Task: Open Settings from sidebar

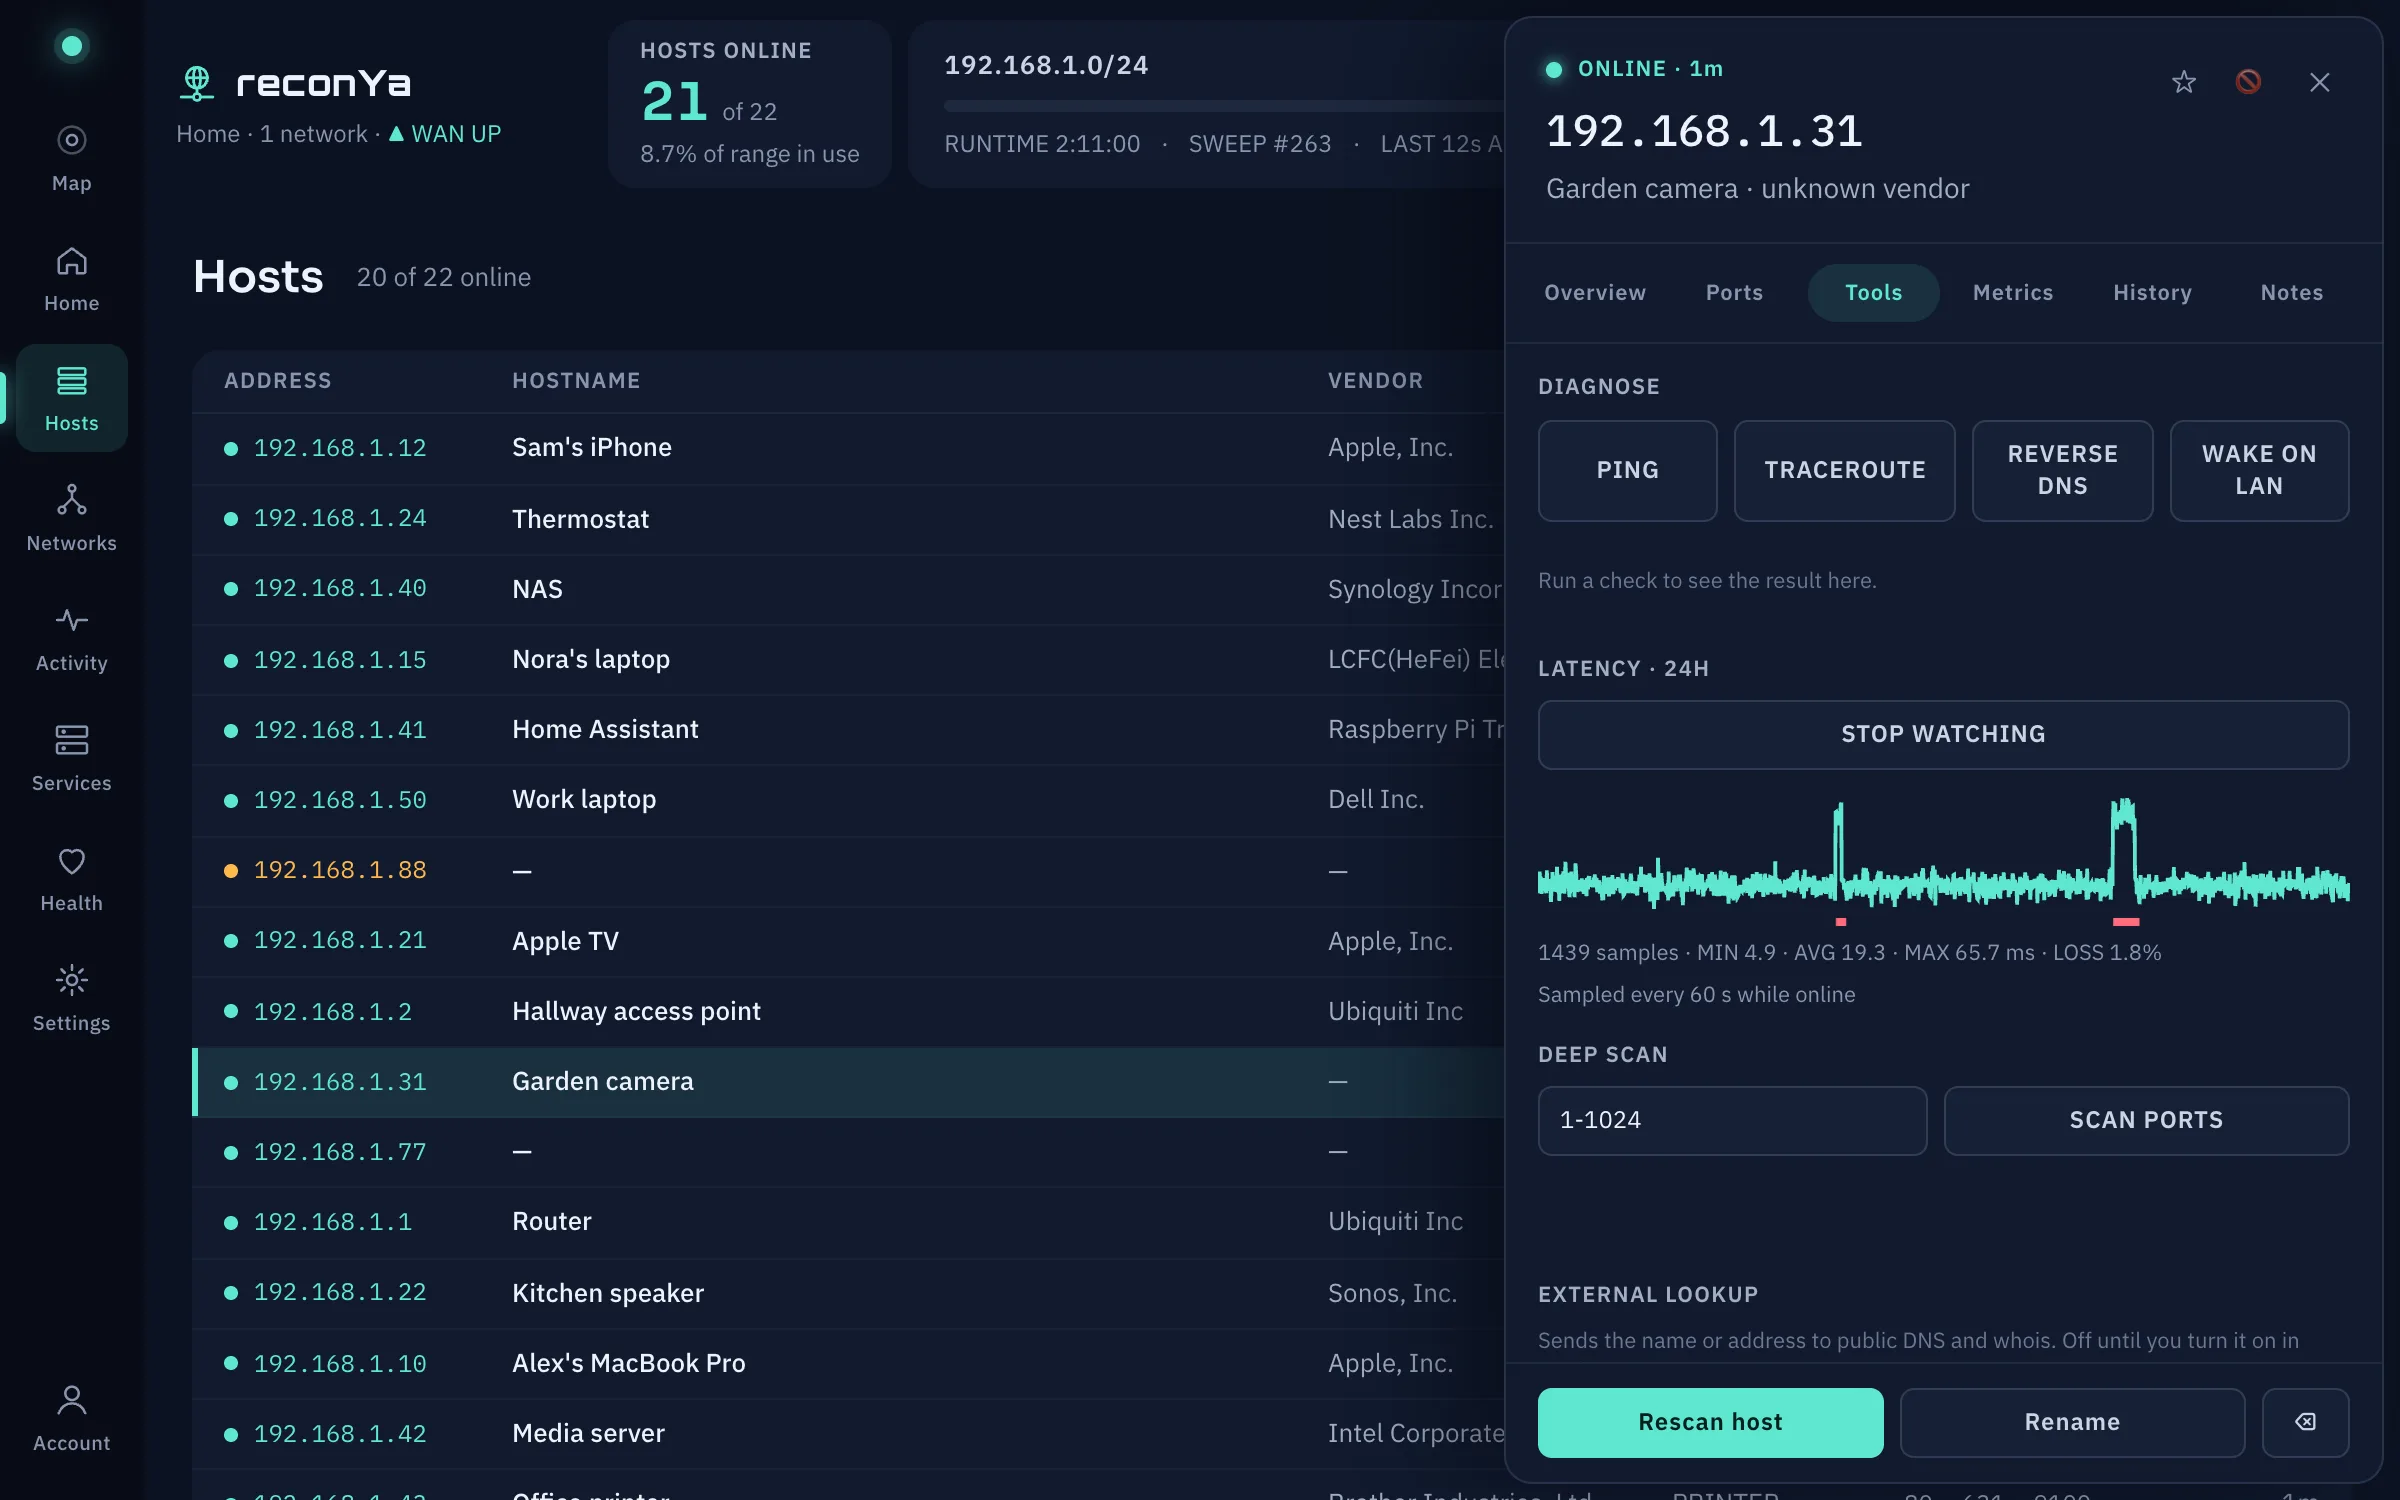Action: pyautogui.click(x=71, y=998)
